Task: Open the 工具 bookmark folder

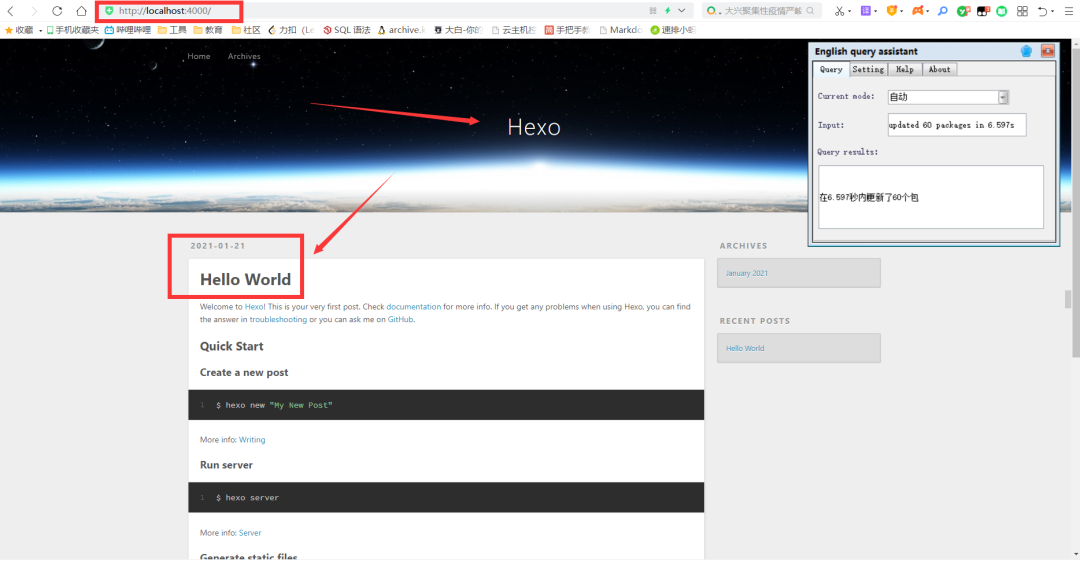Action: 172,30
